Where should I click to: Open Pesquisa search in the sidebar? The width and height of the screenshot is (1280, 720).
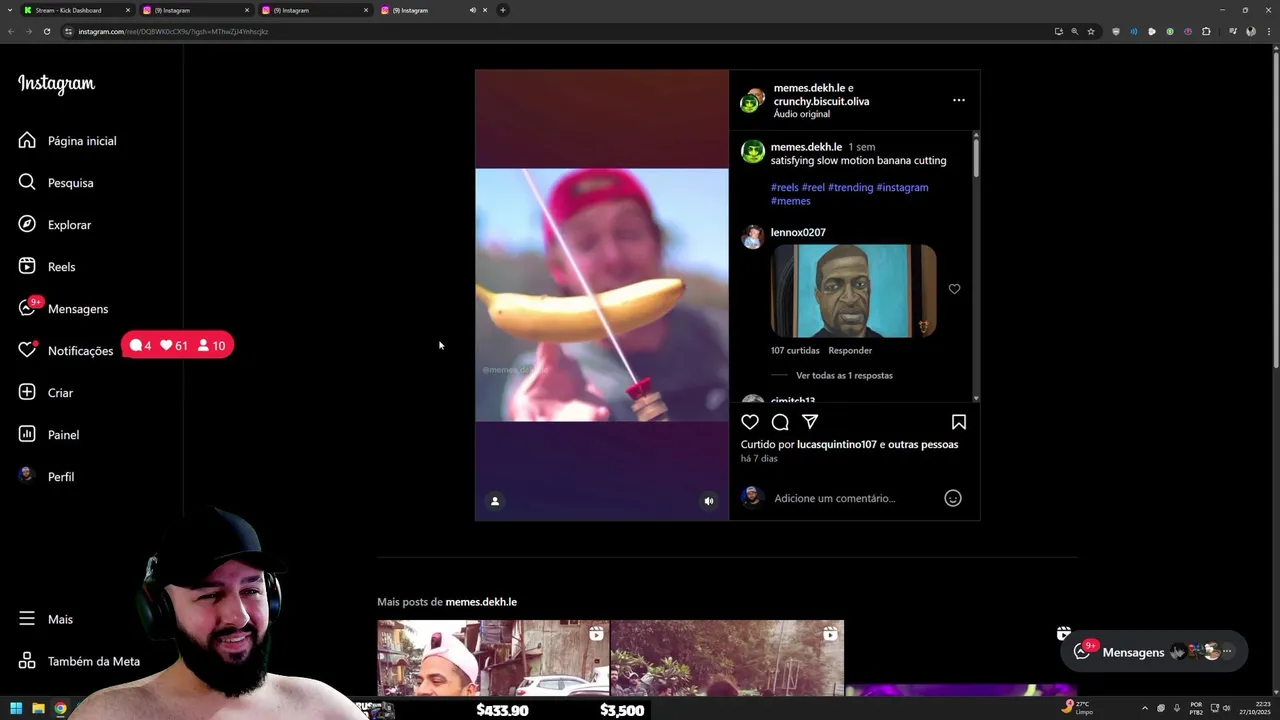click(57, 183)
